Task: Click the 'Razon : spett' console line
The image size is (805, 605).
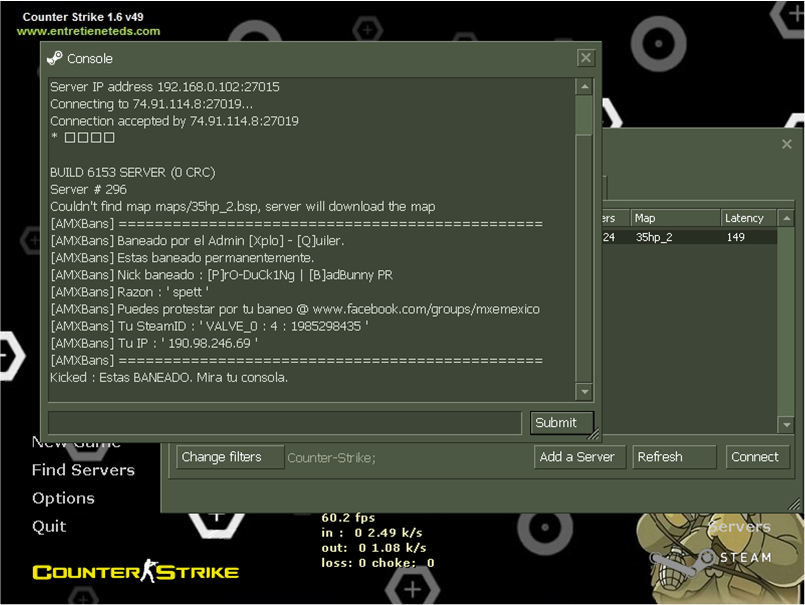Action: (129, 292)
